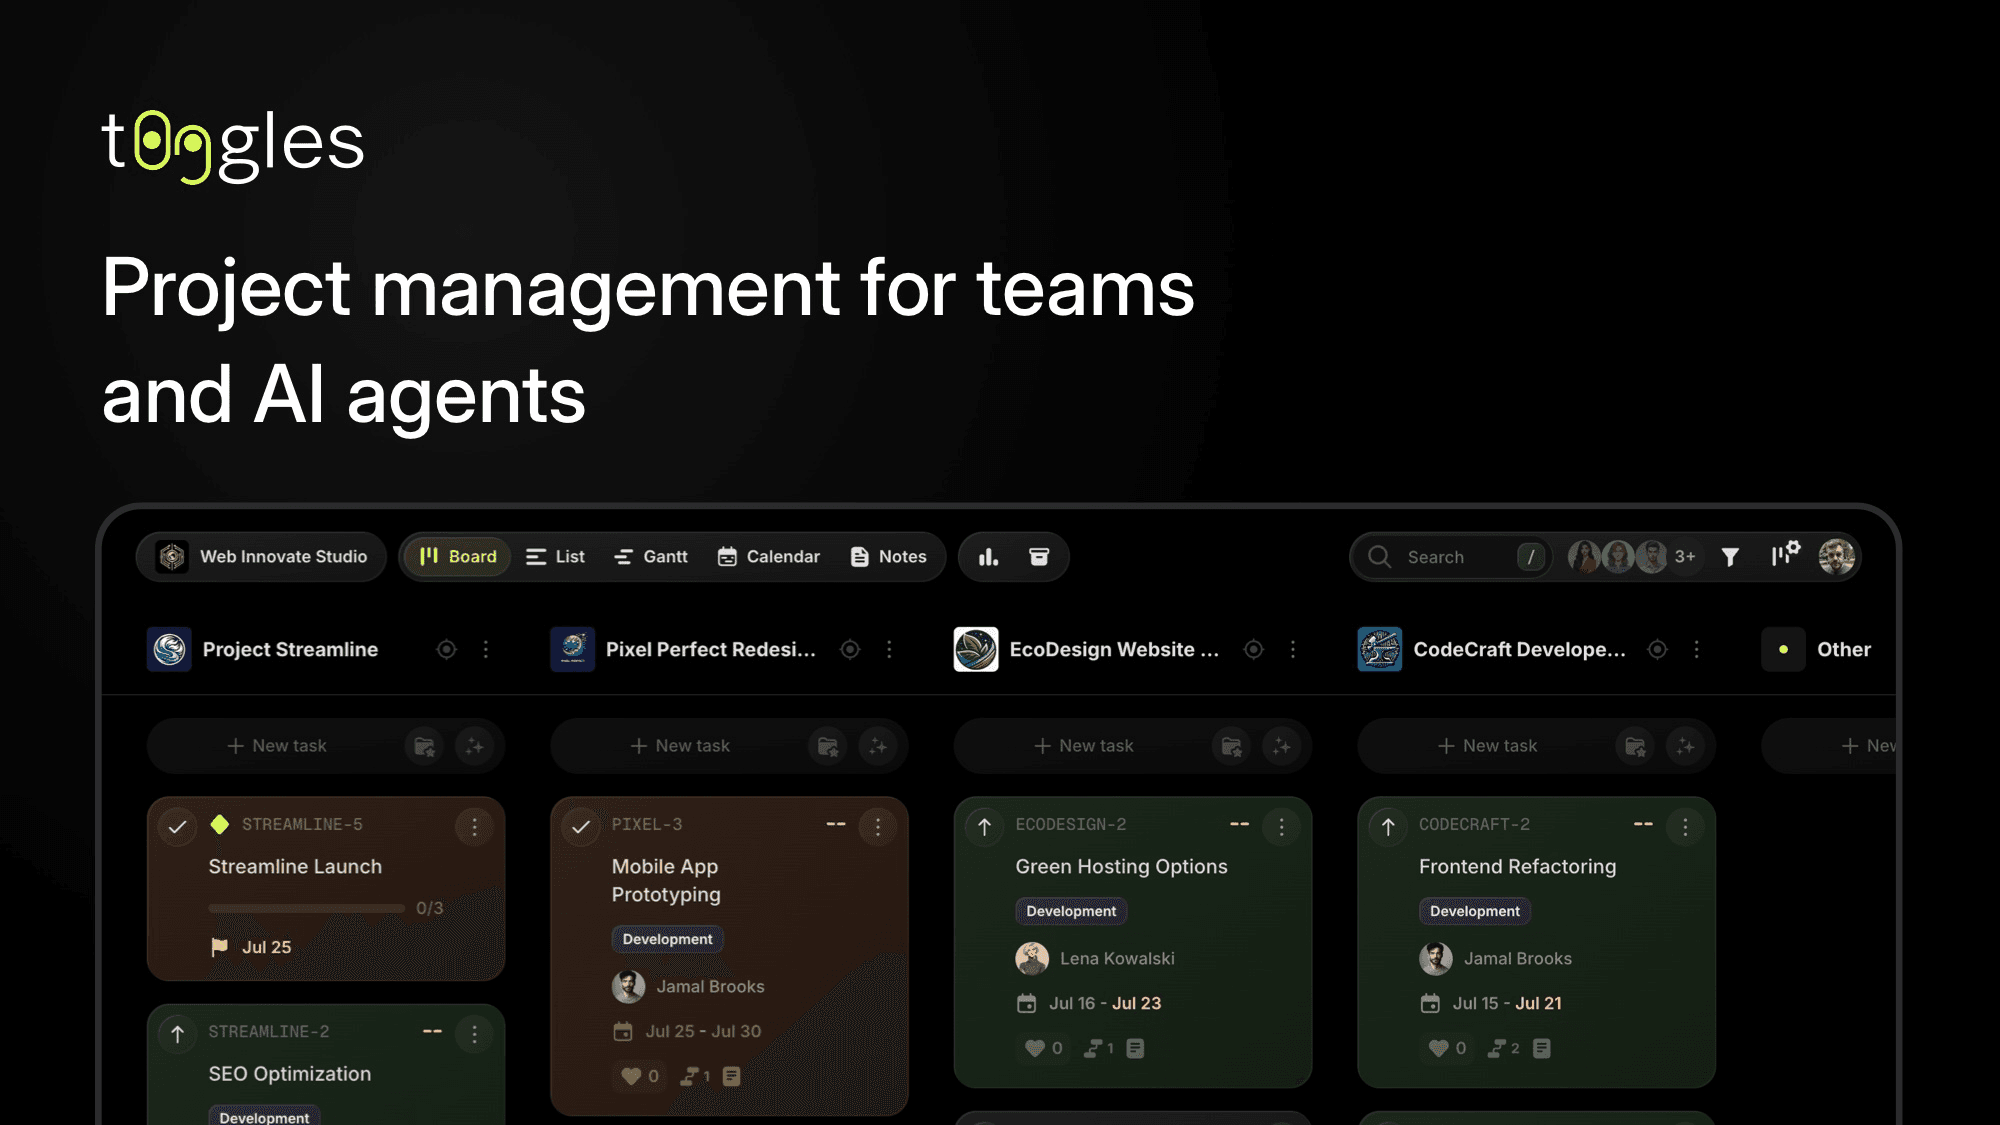This screenshot has height=1125, width=2000.
Task: Set priority dashes on CODECRAFT-2 card
Action: tap(1643, 825)
